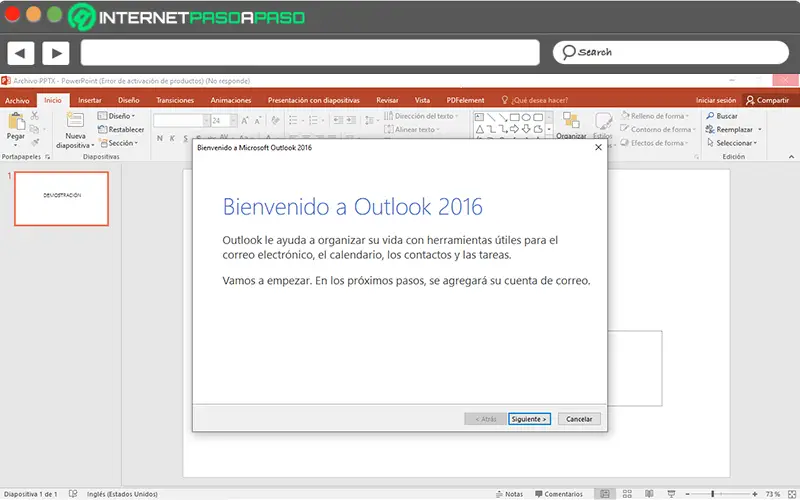Click Iniciar sesión link
The image size is (800, 500).
coord(716,101)
